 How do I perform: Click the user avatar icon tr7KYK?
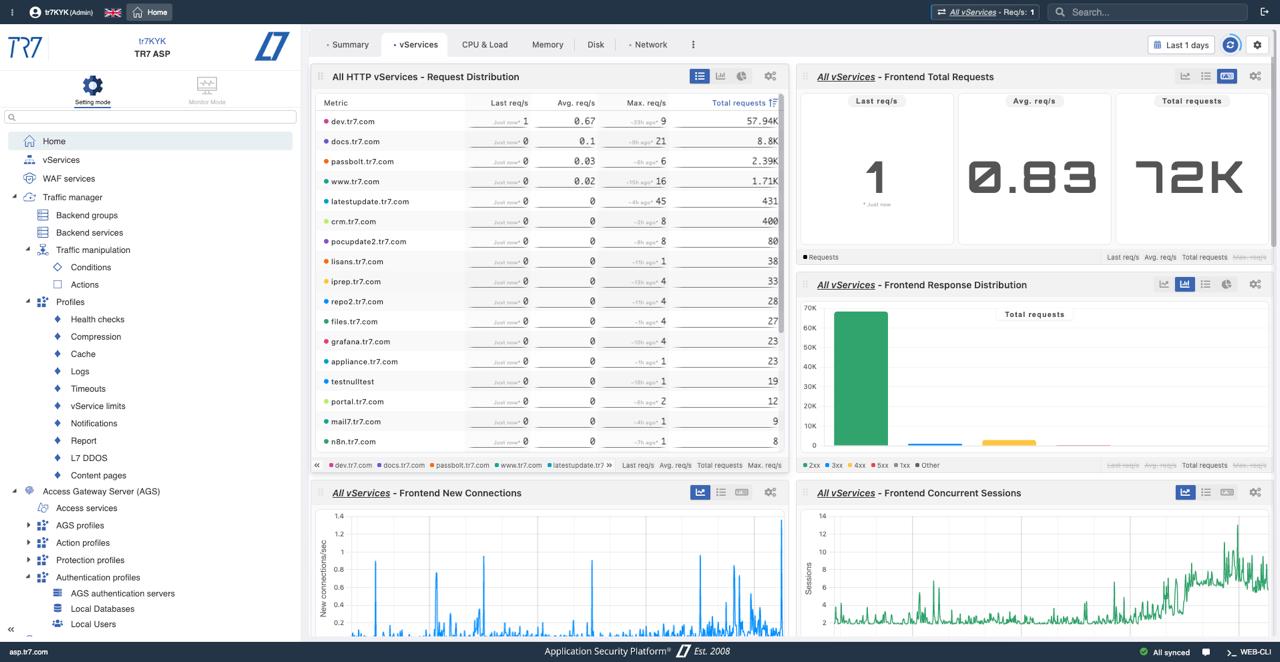coord(36,12)
